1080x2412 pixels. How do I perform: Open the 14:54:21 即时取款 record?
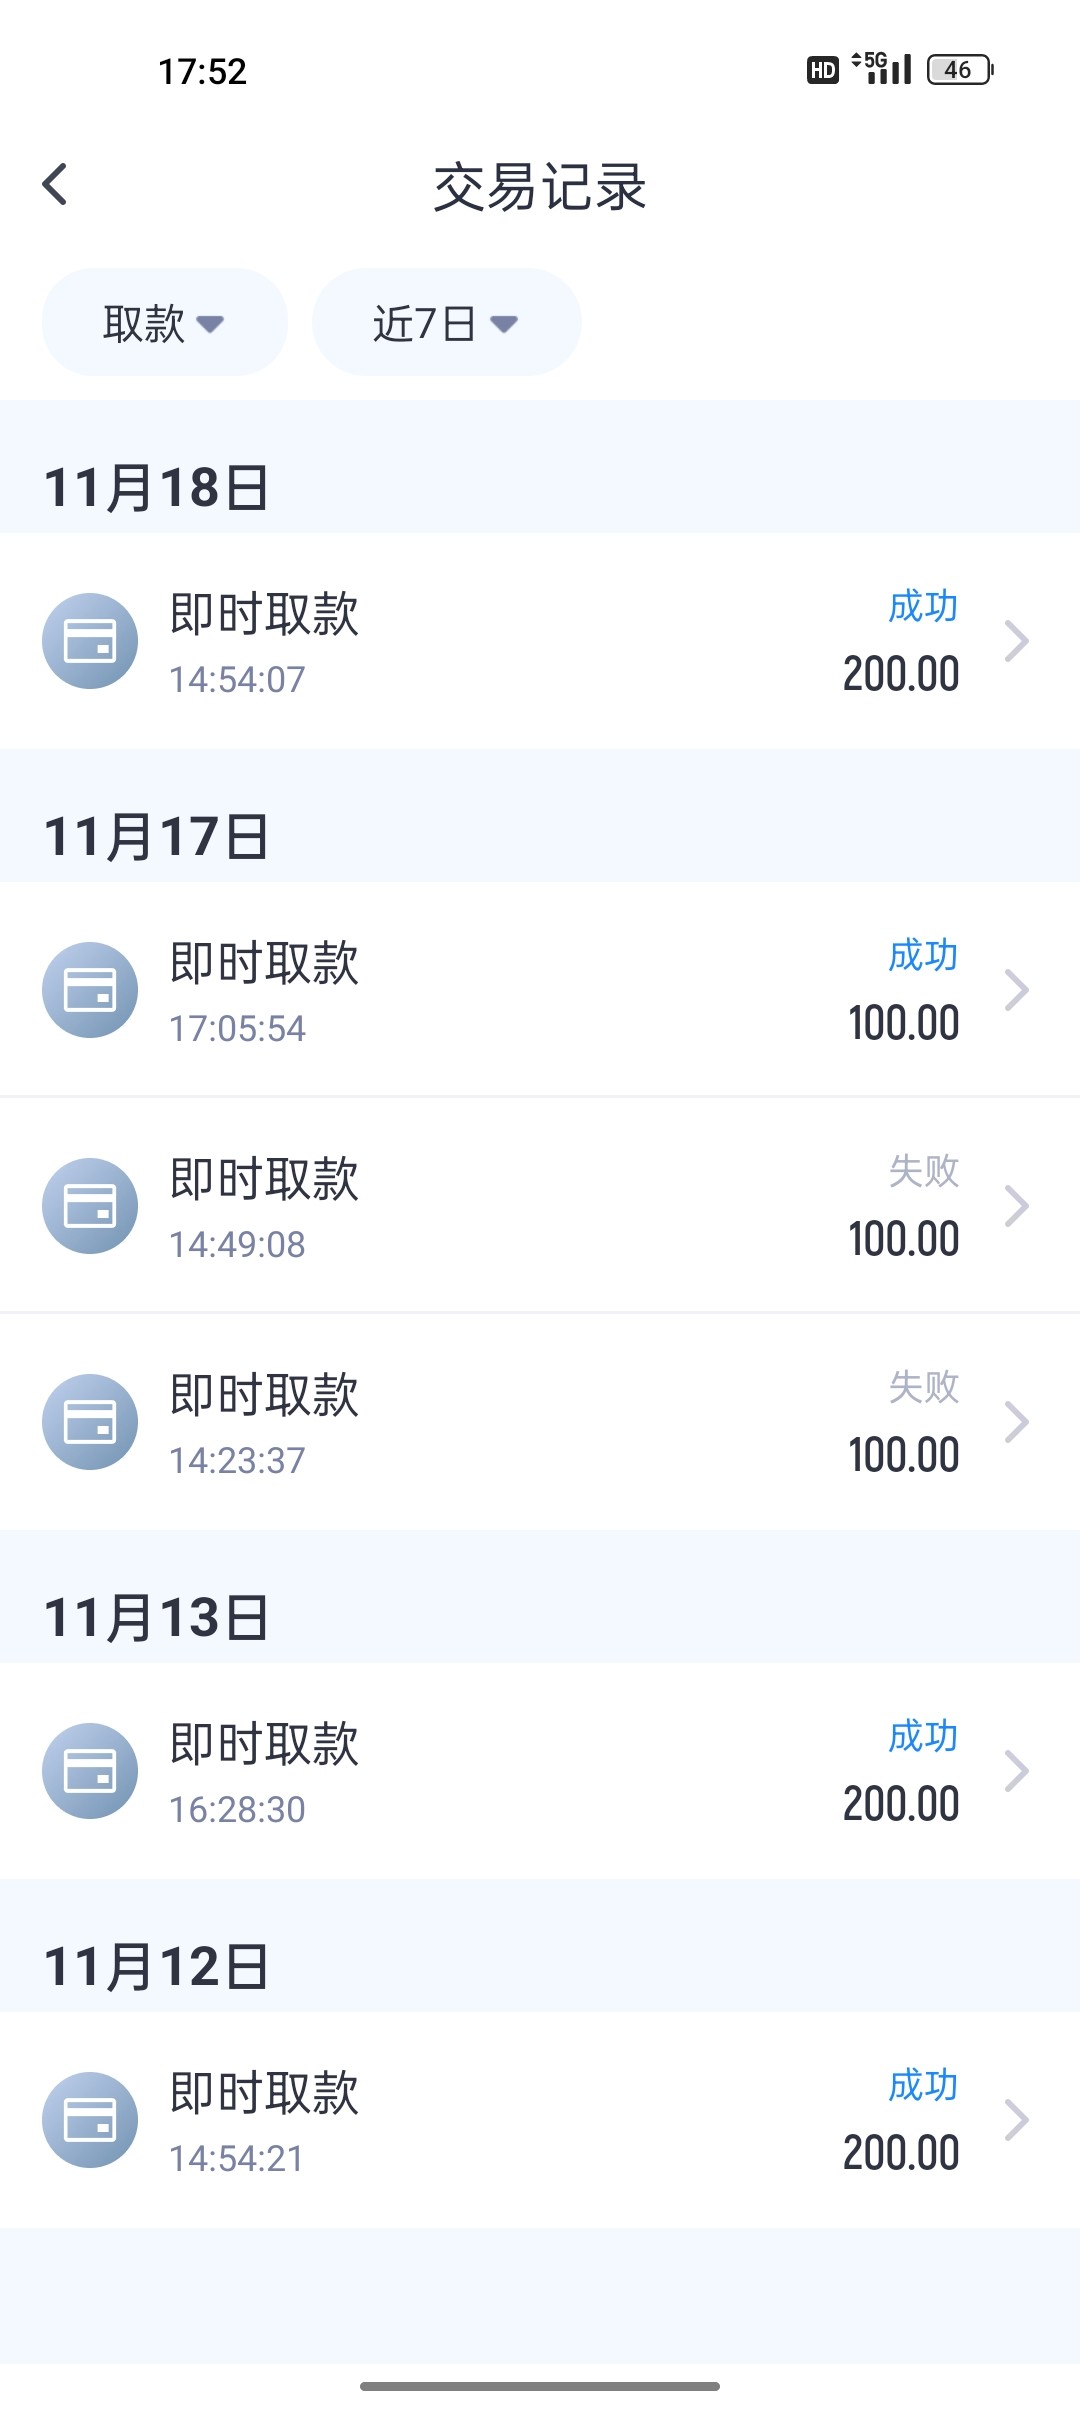[x=540, y=2120]
